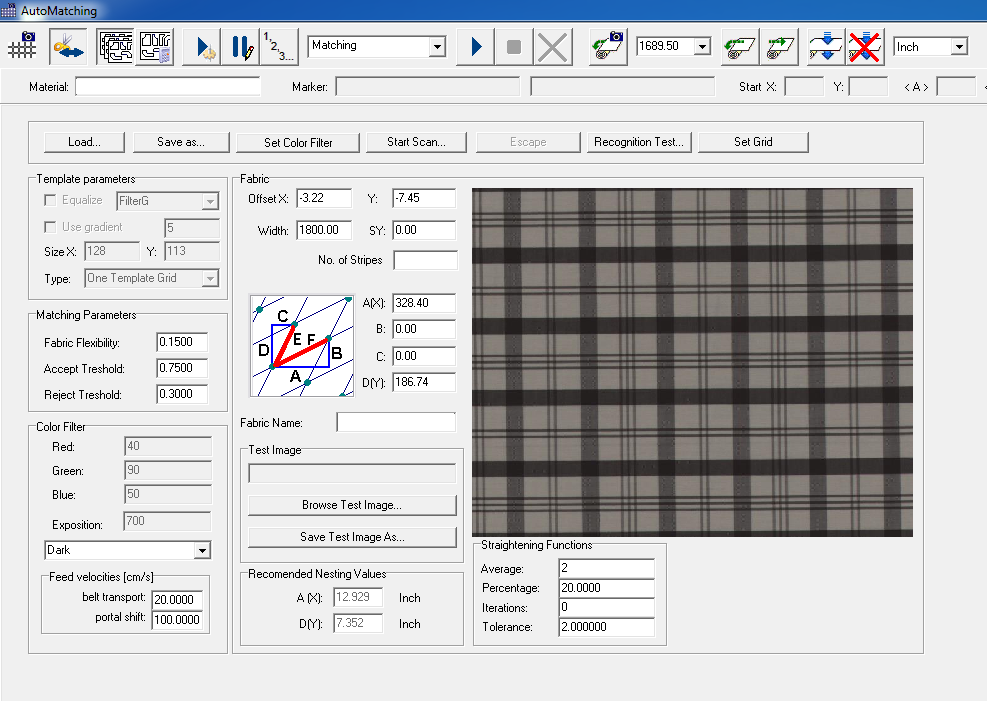Click the roller camera capture icon
The image size is (987, 701).
tap(606, 46)
